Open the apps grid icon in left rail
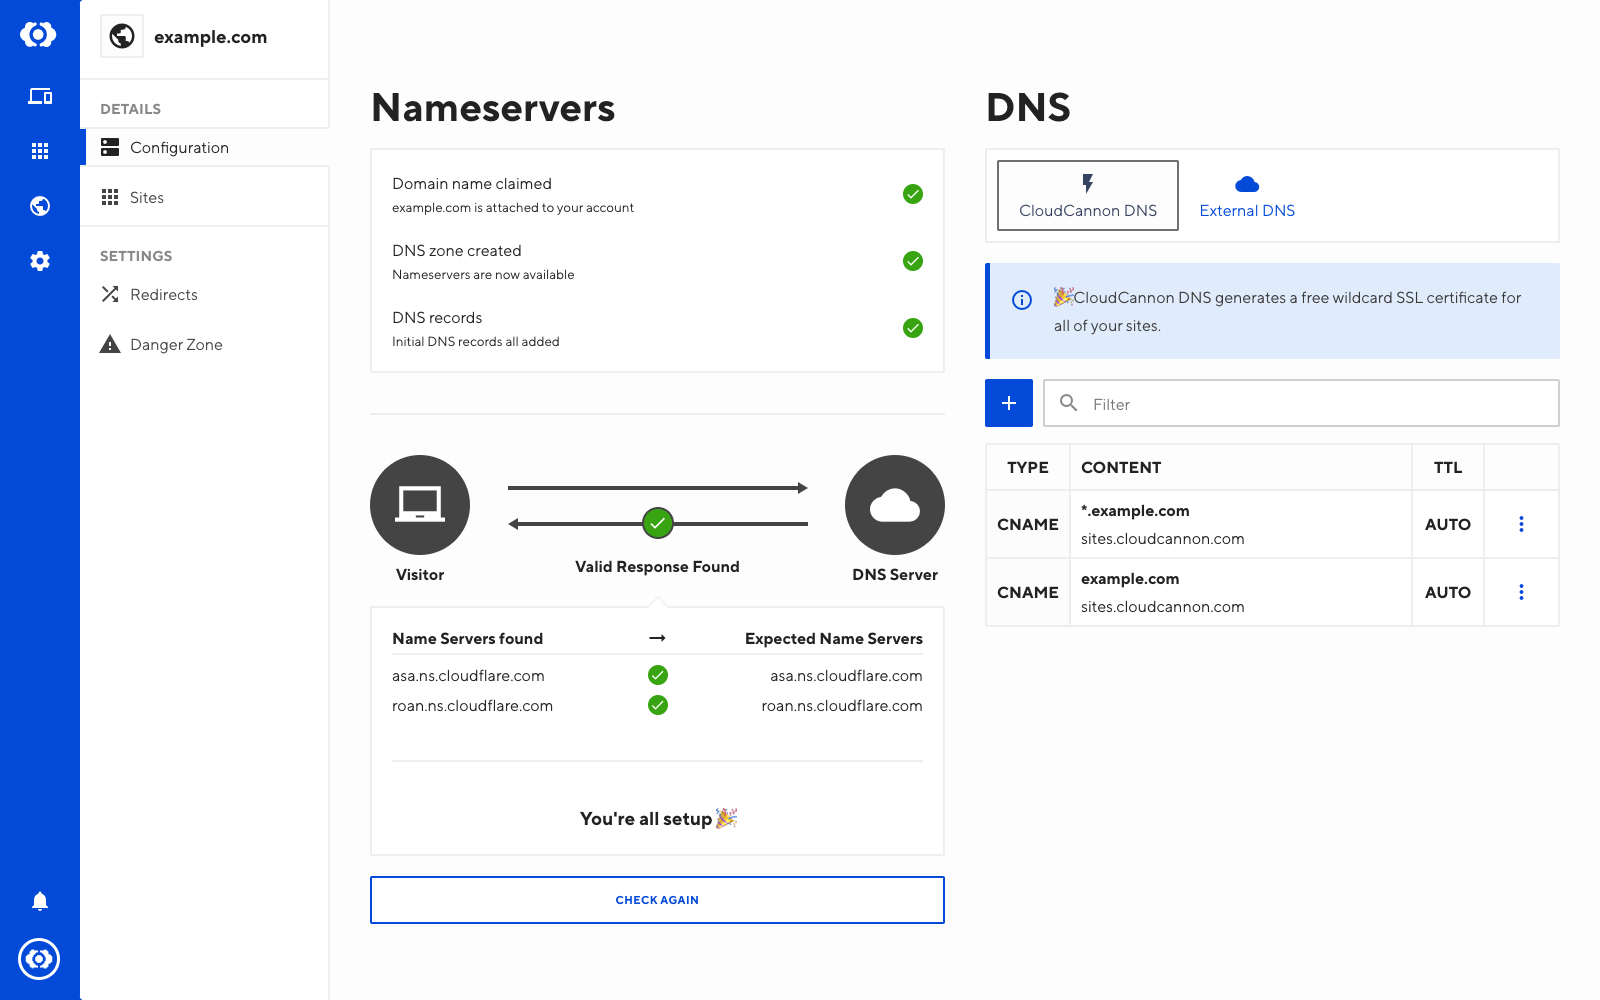1600x1000 pixels. [40, 151]
